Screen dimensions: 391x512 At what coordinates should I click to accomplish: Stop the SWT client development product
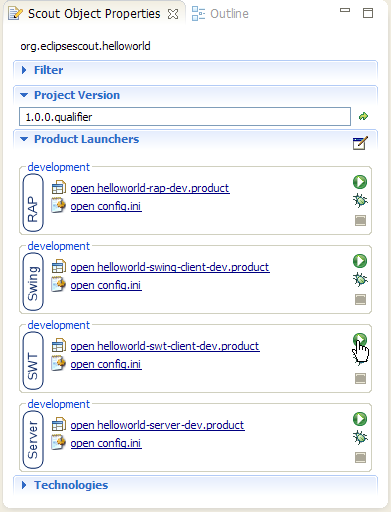[360, 378]
